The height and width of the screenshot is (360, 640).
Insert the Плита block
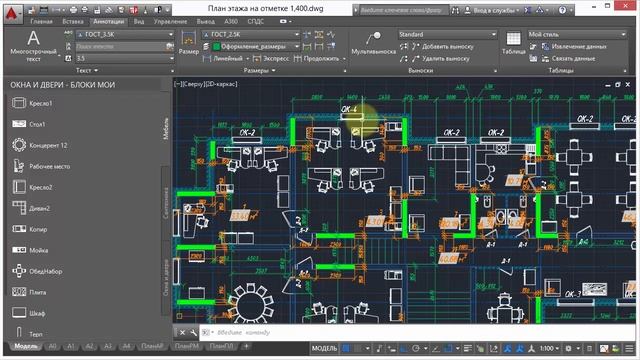coord(29,292)
